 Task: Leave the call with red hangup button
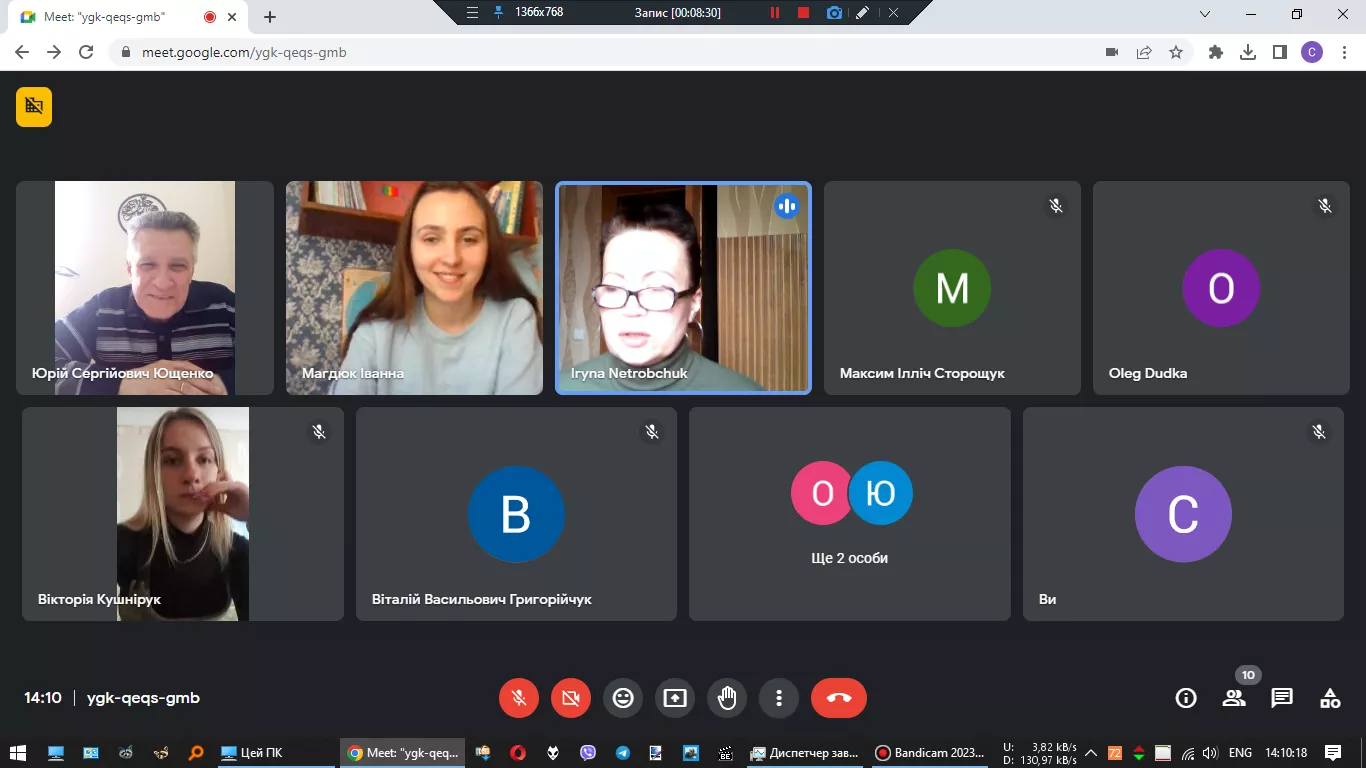(x=838, y=698)
